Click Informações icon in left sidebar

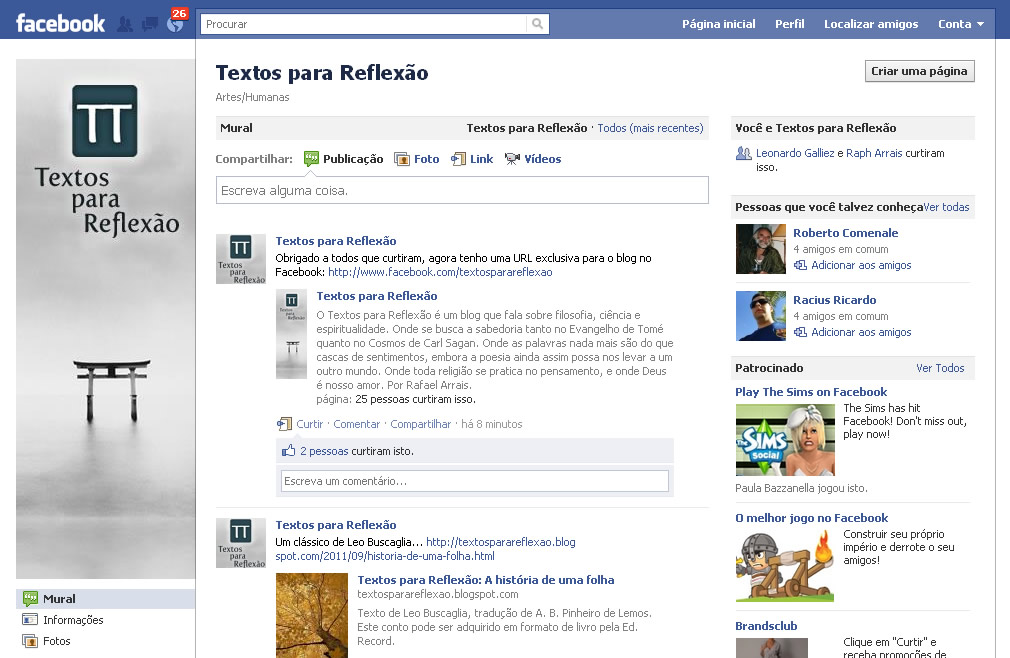pyautogui.click(x=30, y=619)
